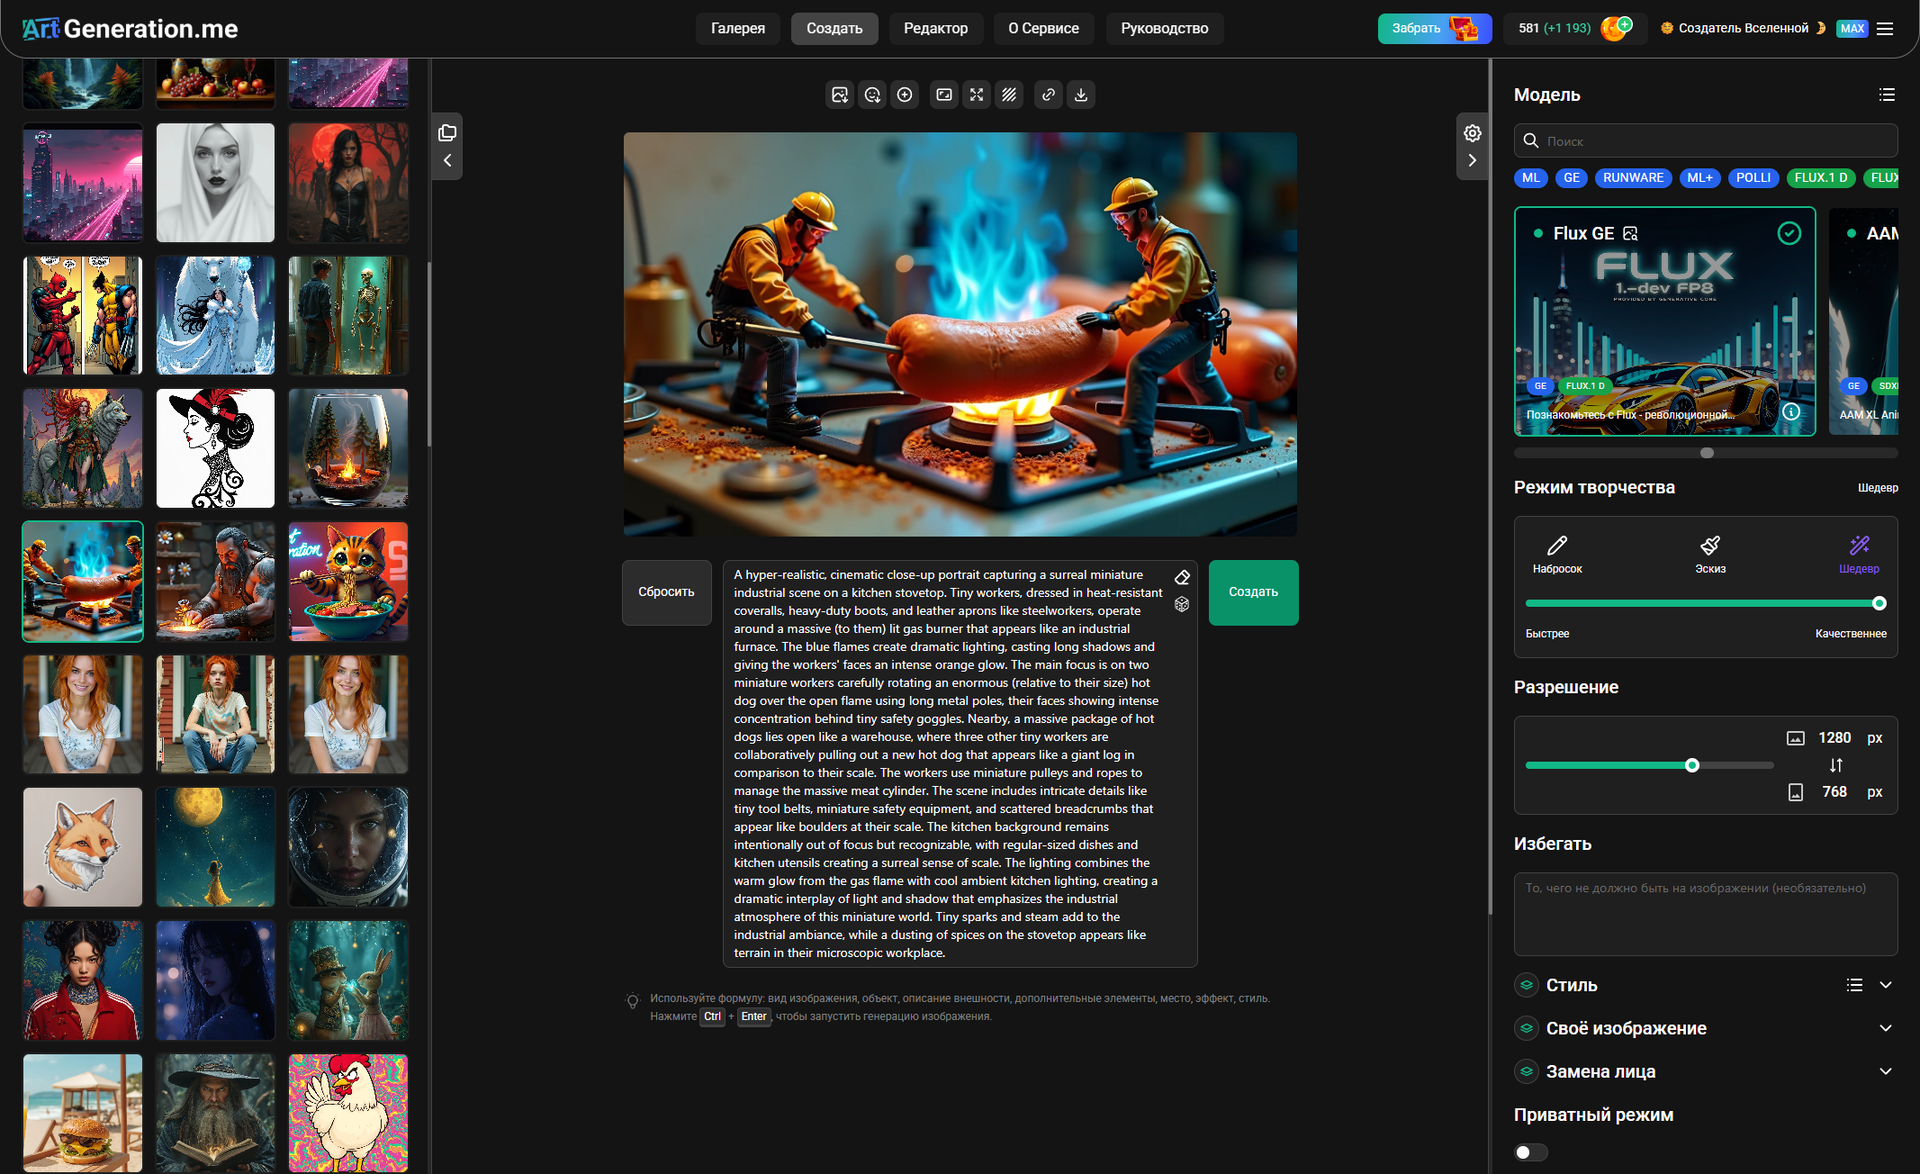Click the info icon on the Flux GE card
This screenshot has height=1174, width=1920.
click(x=1791, y=412)
